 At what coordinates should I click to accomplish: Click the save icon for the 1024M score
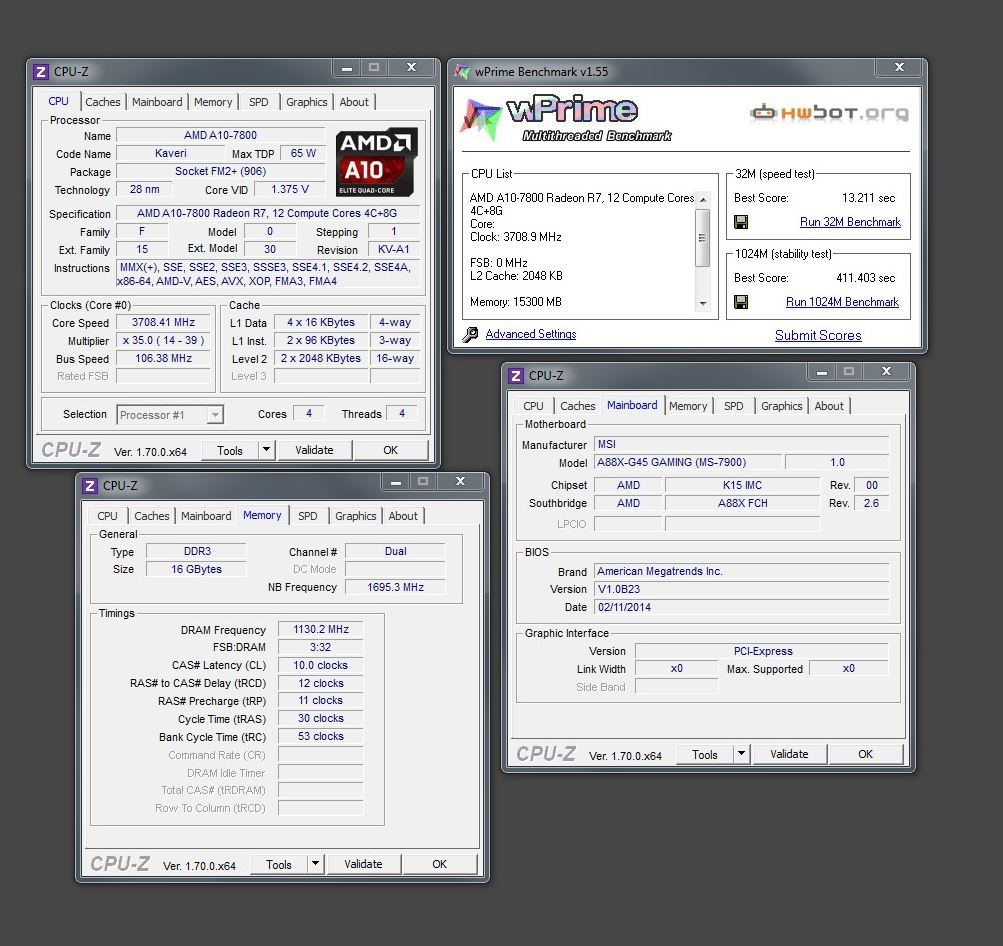741,302
